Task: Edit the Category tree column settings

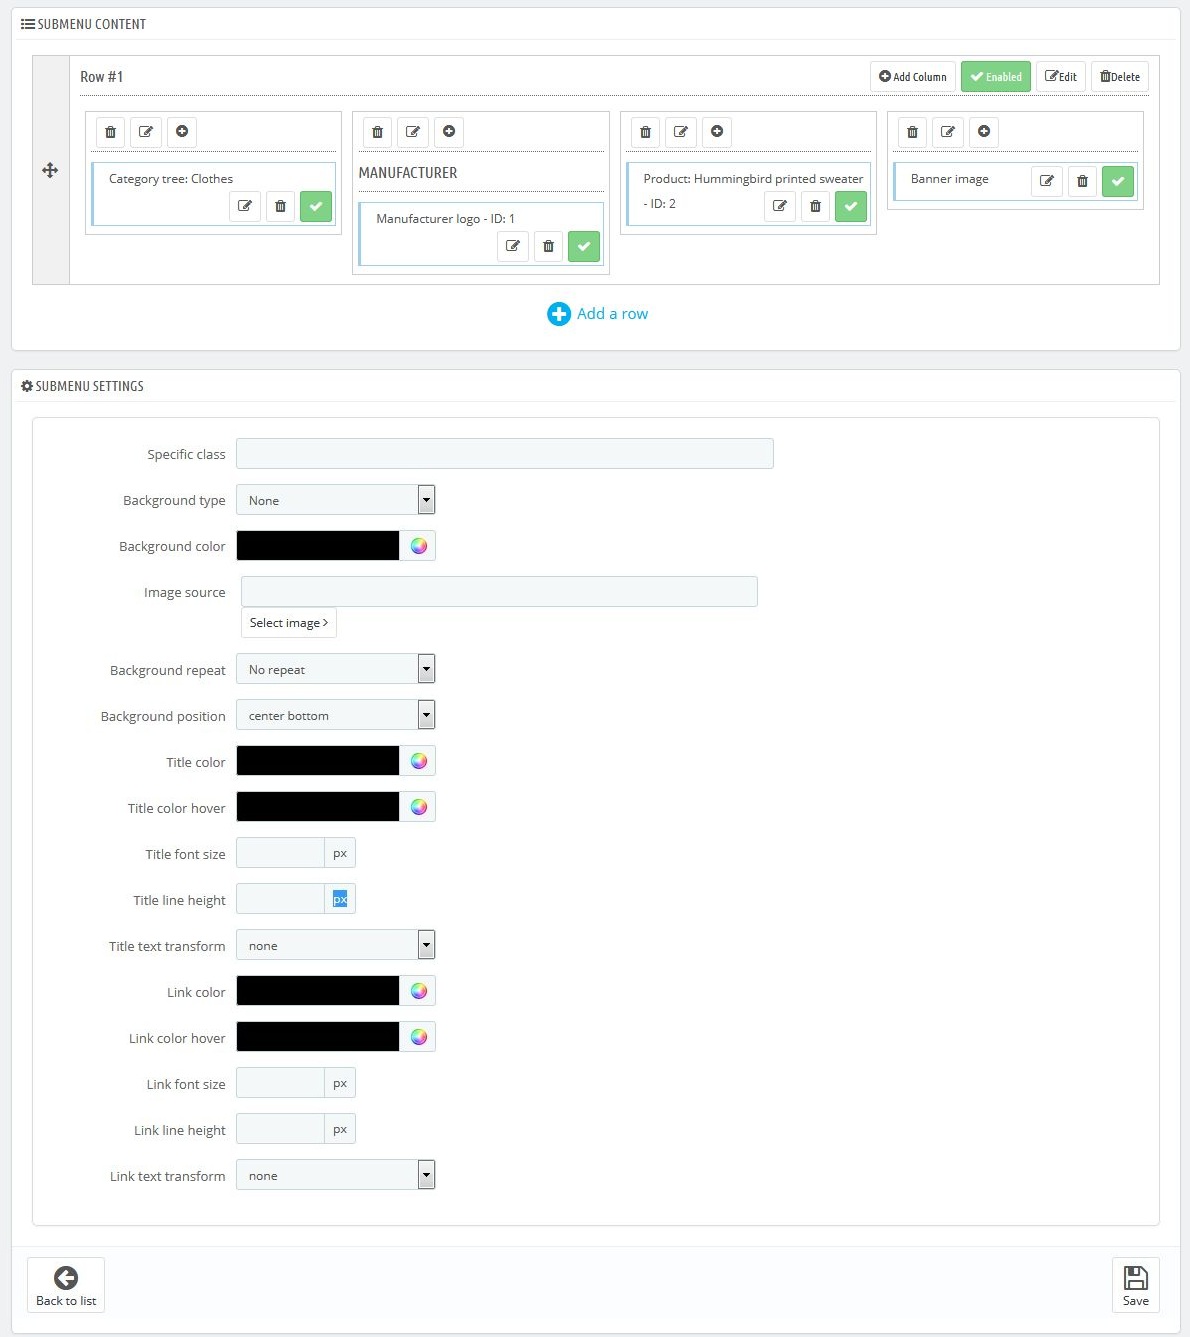Action: coord(146,132)
